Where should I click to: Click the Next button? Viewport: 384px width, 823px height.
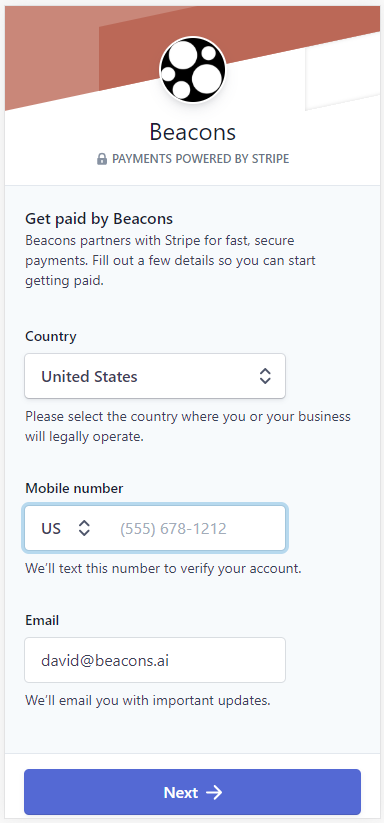(193, 792)
